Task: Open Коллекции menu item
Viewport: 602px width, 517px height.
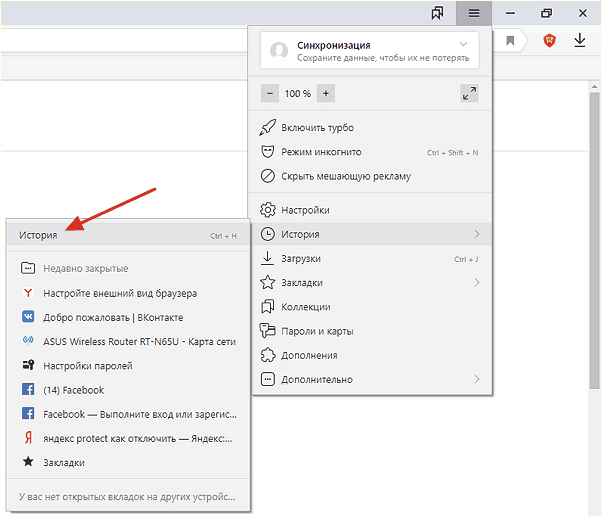Action: (370, 307)
